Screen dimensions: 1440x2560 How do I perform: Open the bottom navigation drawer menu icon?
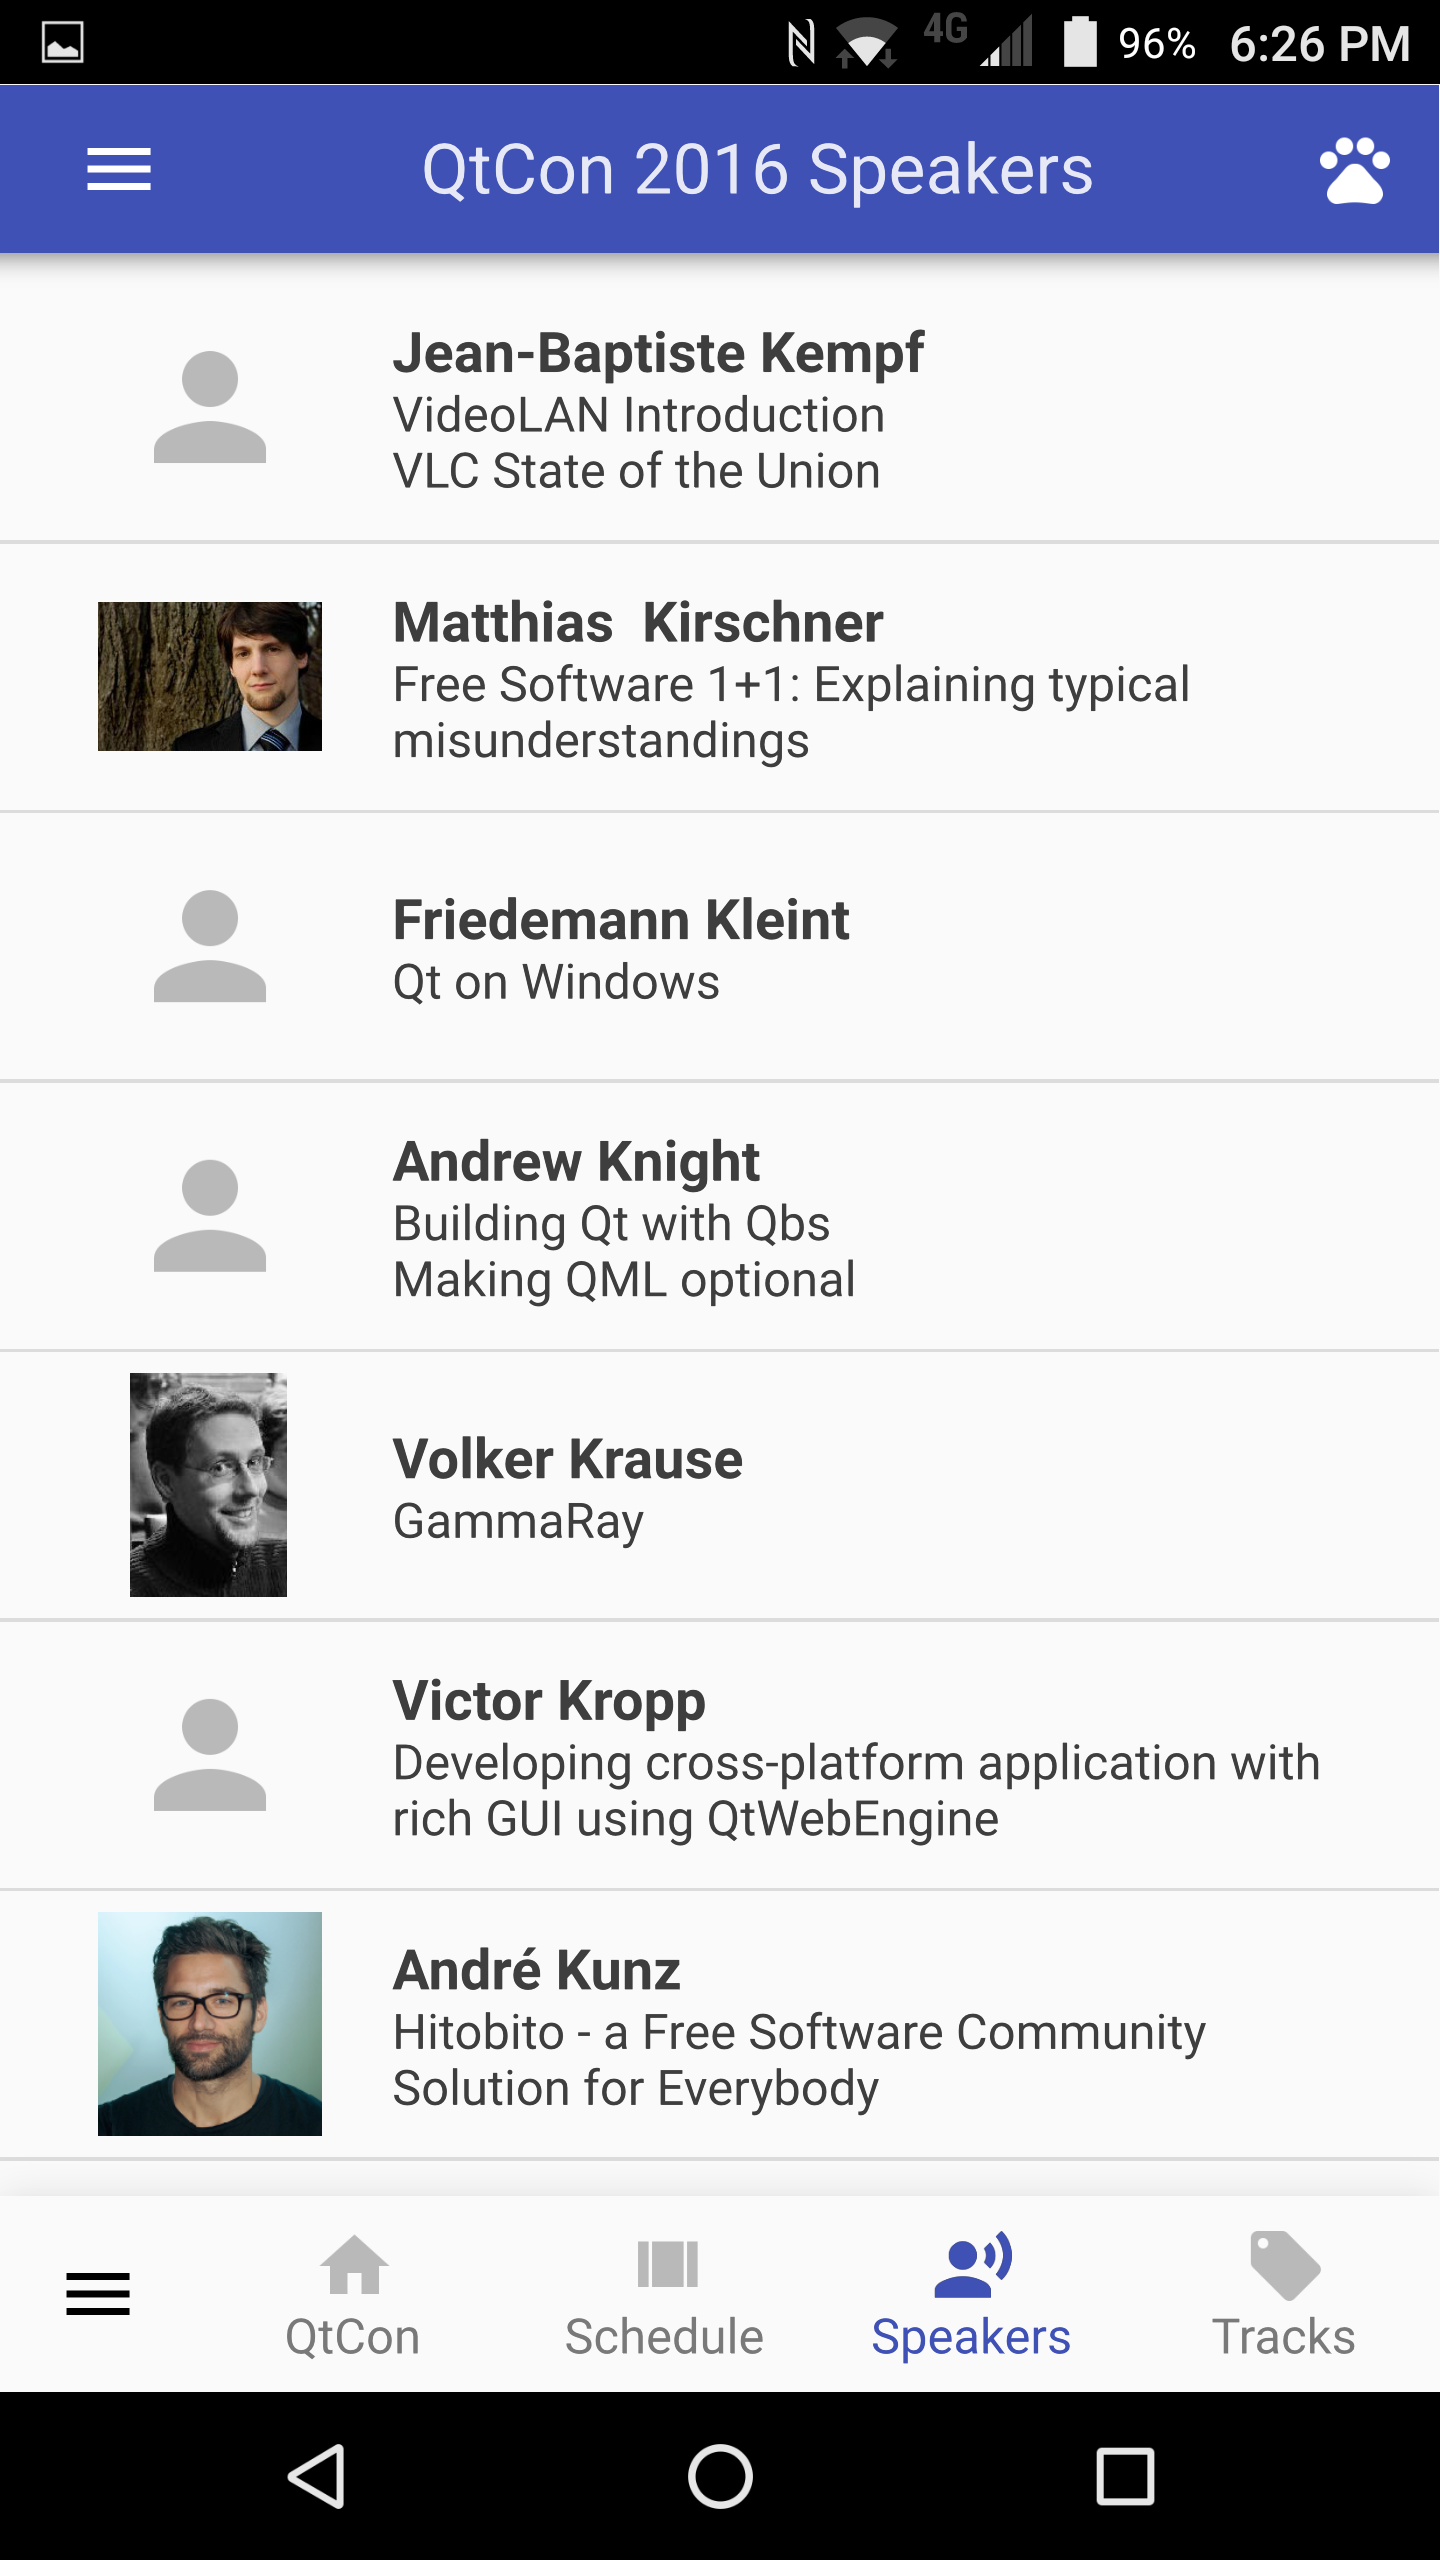coord(98,2293)
